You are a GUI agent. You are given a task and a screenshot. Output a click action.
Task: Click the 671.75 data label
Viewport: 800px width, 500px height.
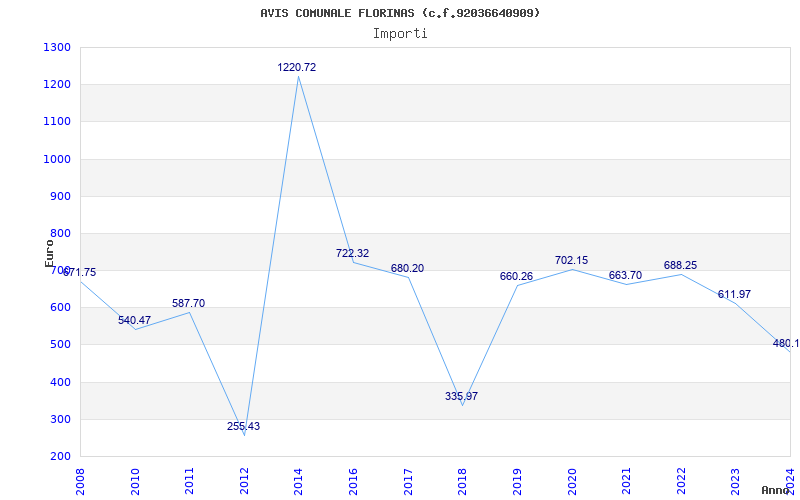pos(79,272)
